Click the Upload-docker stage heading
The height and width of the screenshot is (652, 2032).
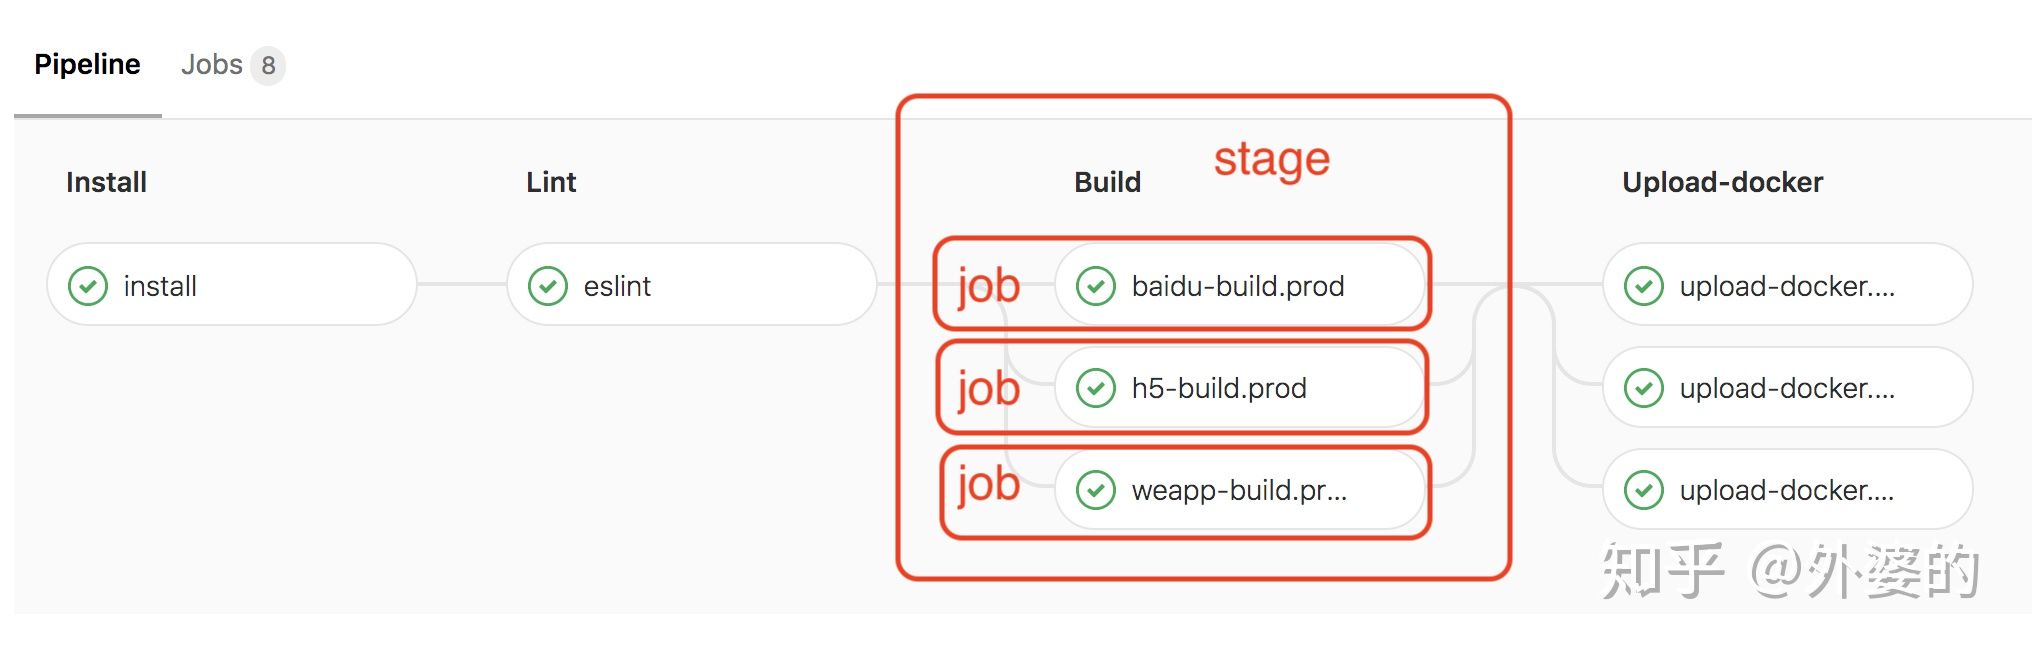1723,182
